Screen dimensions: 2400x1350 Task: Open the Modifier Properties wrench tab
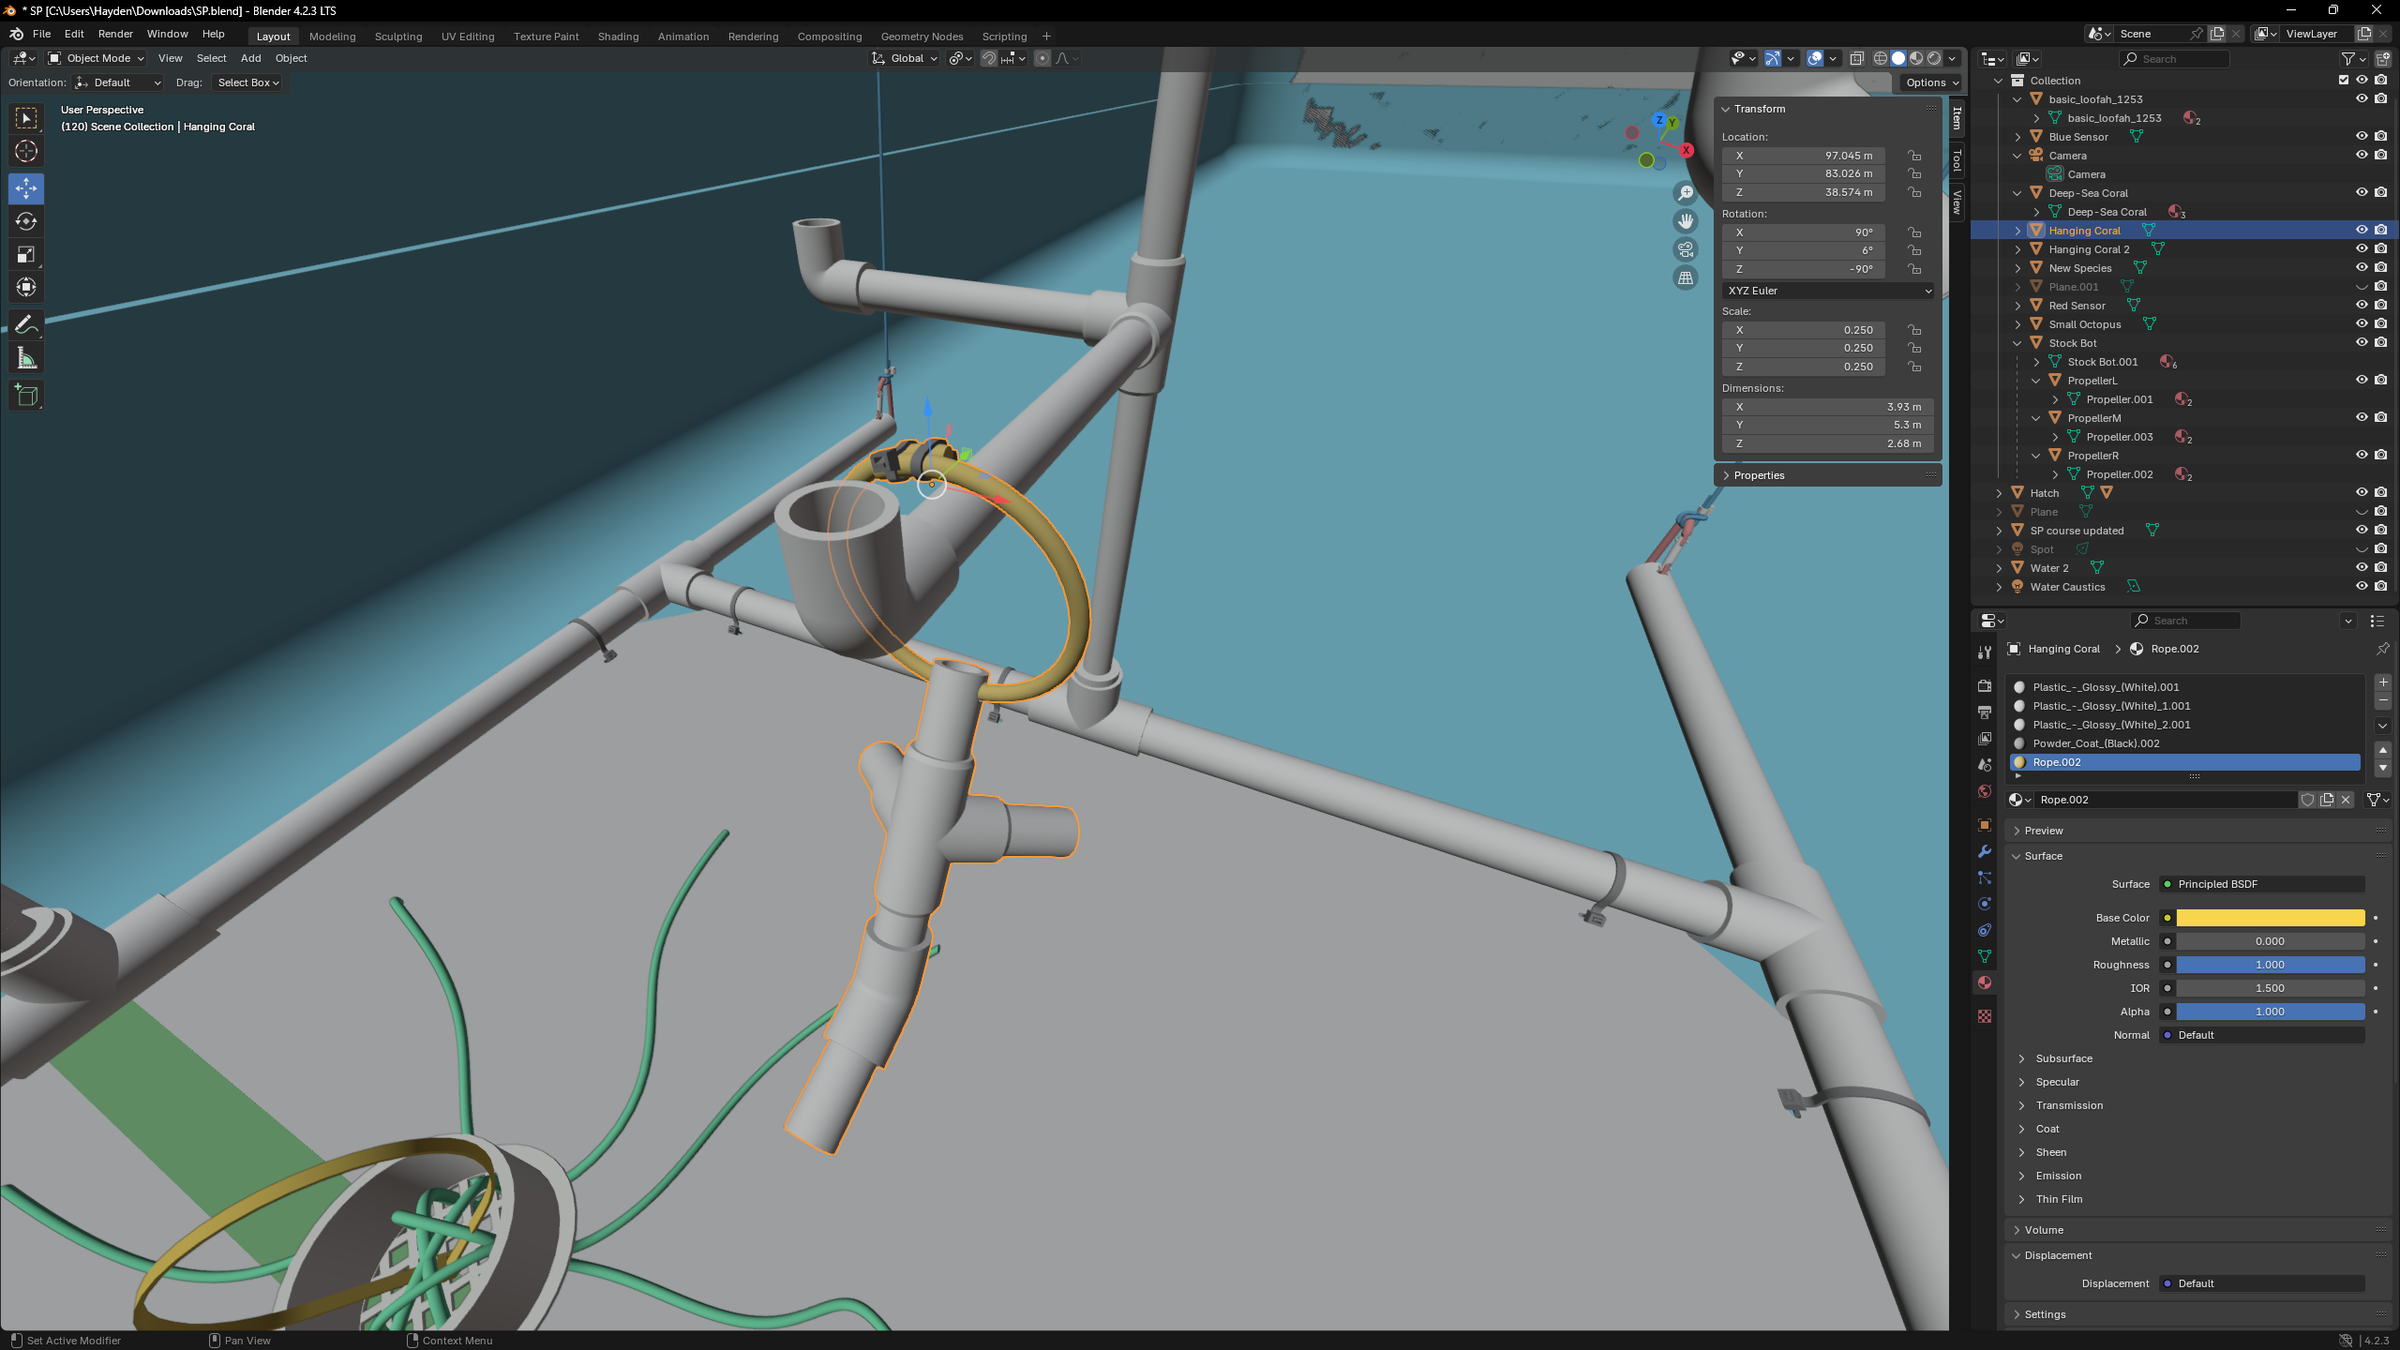tap(1984, 851)
